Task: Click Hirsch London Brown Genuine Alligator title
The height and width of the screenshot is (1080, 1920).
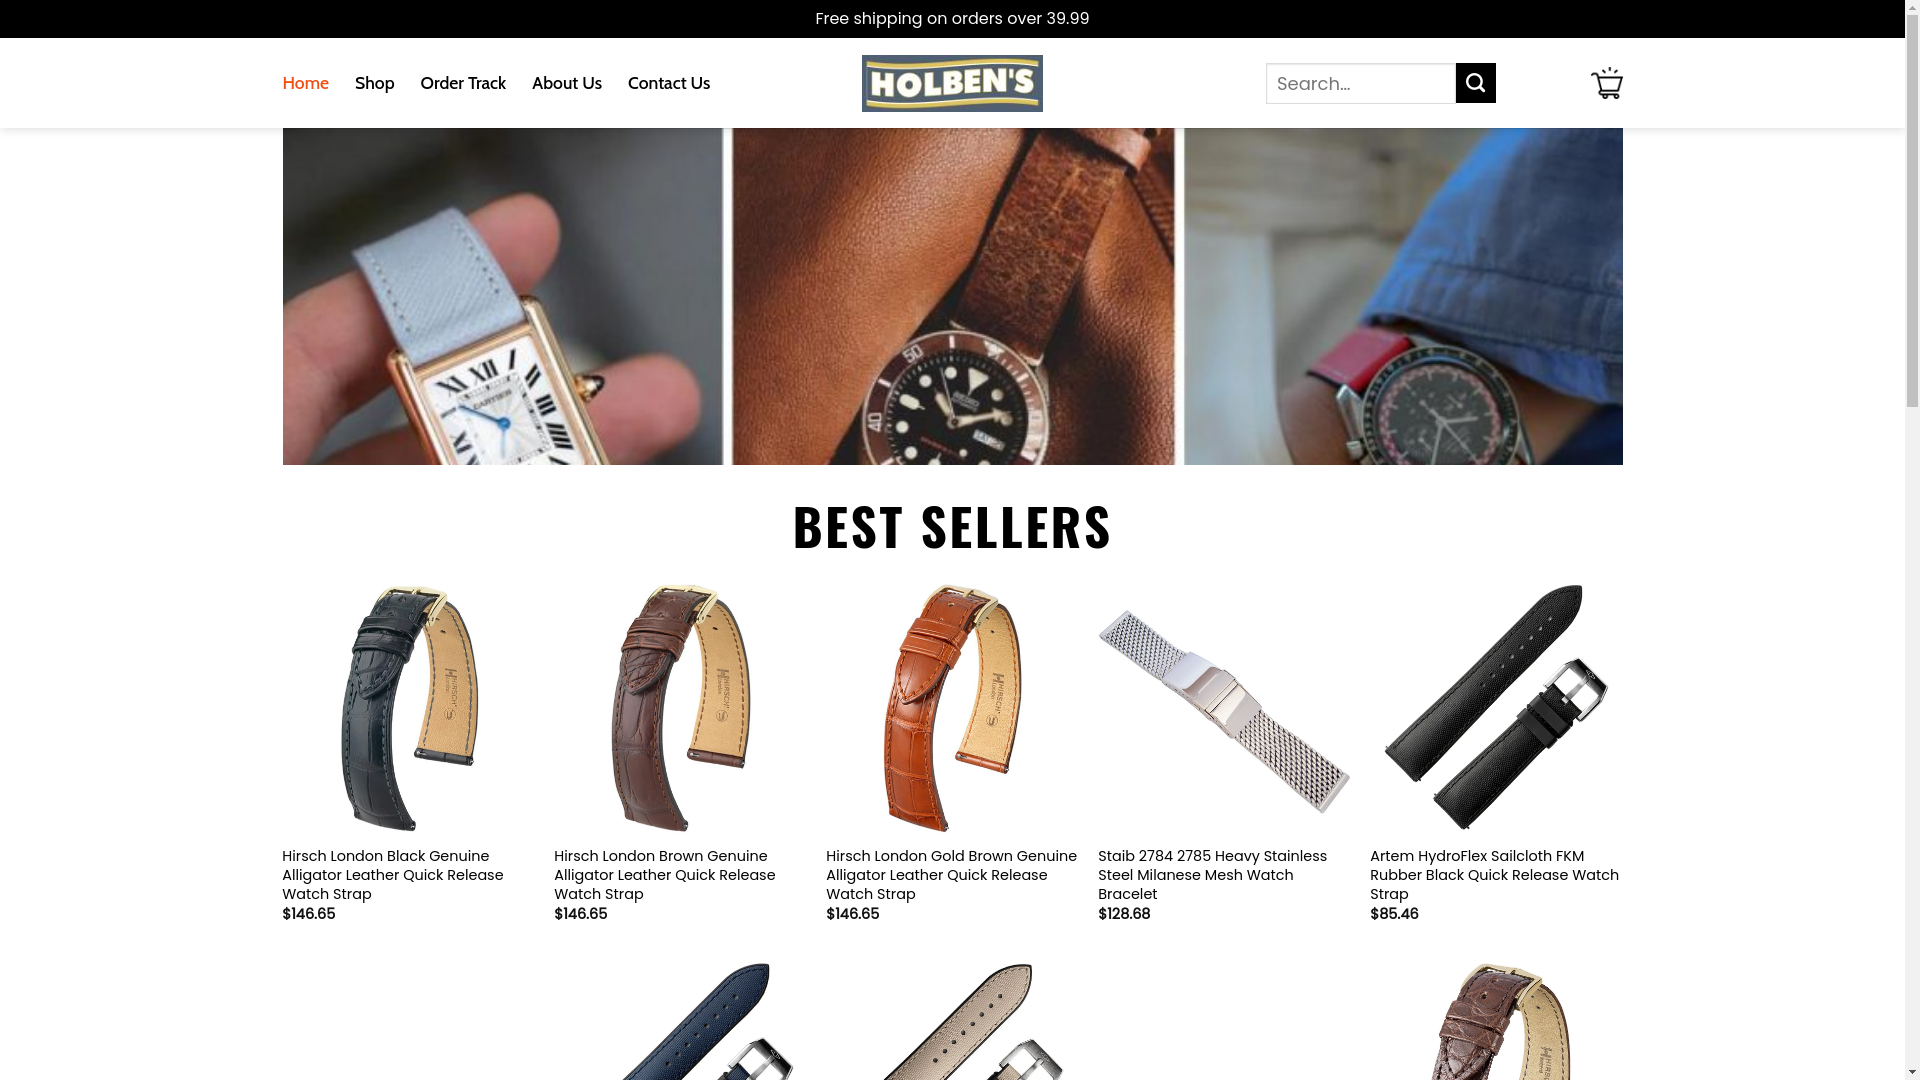Action: click(665, 875)
